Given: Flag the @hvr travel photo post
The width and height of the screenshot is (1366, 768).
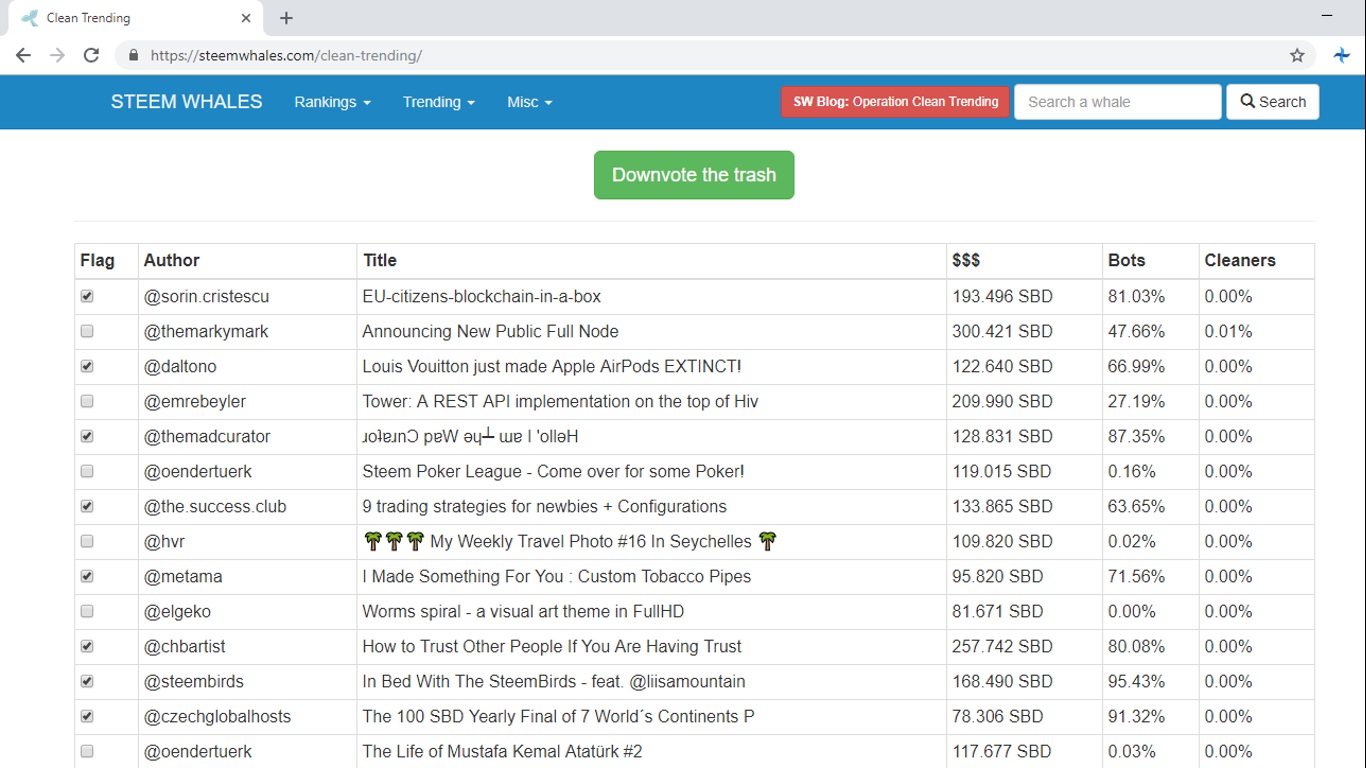Looking at the screenshot, I should (87, 541).
